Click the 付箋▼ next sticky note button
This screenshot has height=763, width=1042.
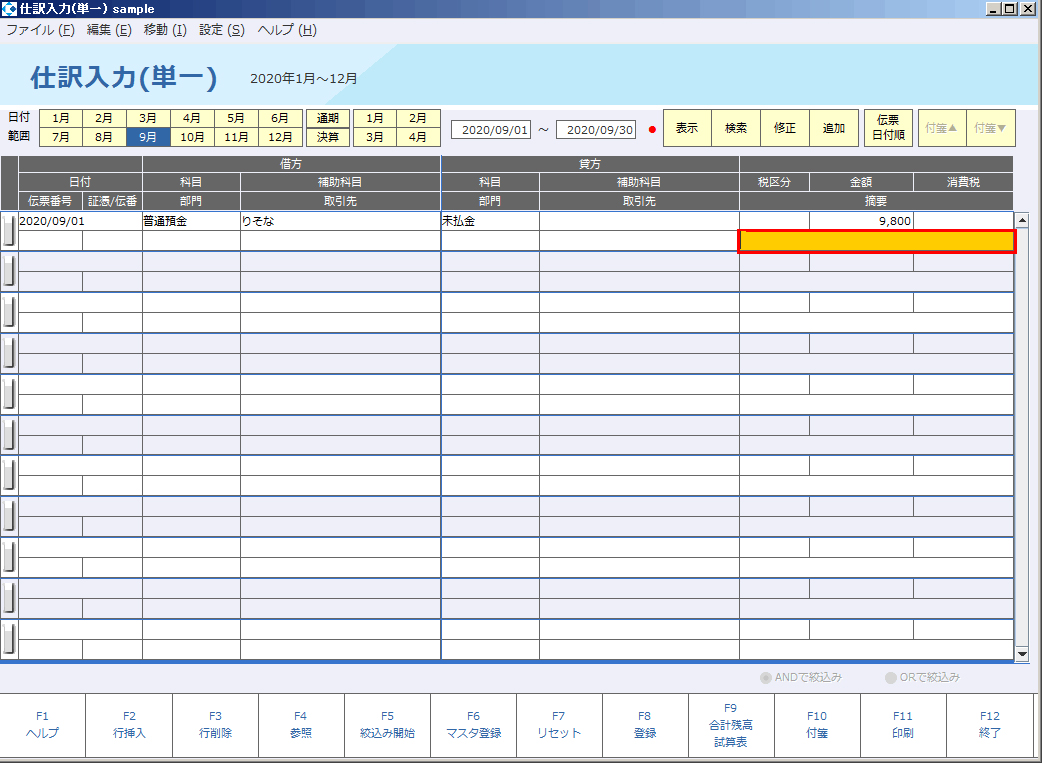point(991,128)
